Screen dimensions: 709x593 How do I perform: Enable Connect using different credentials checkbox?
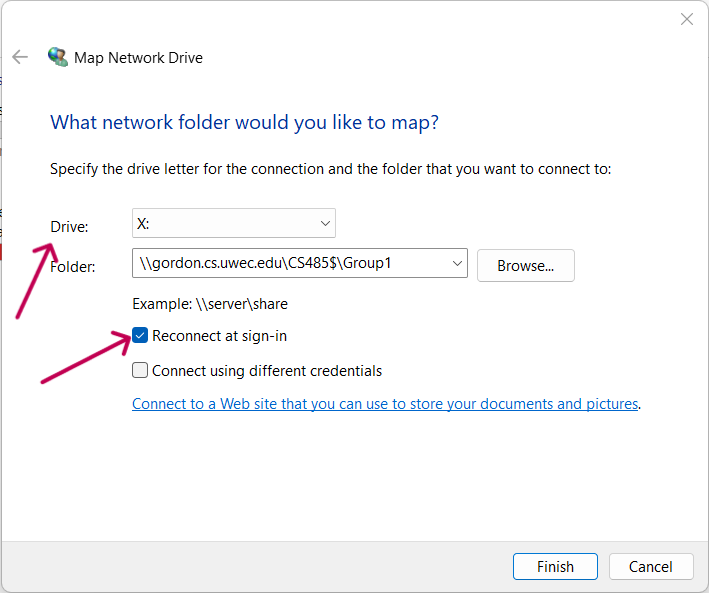coord(140,370)
